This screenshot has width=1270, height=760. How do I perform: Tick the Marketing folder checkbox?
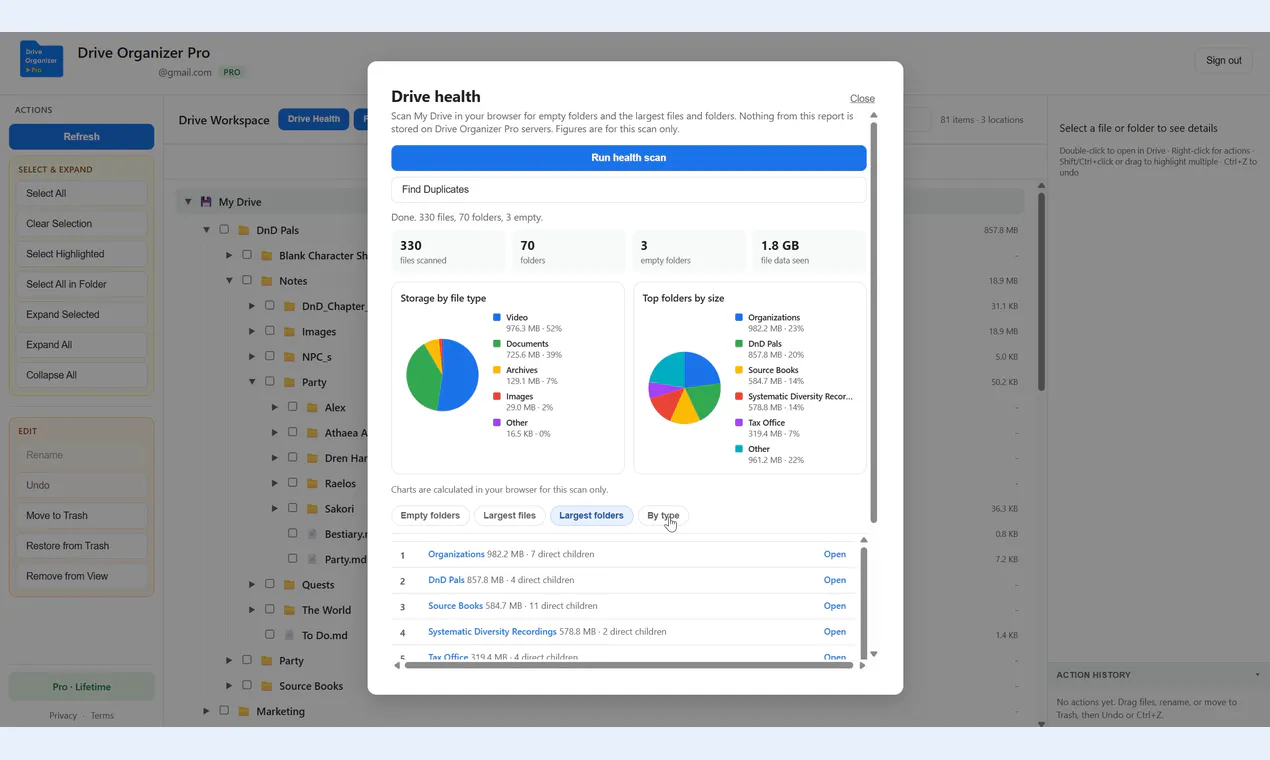(x=224, y=711)
